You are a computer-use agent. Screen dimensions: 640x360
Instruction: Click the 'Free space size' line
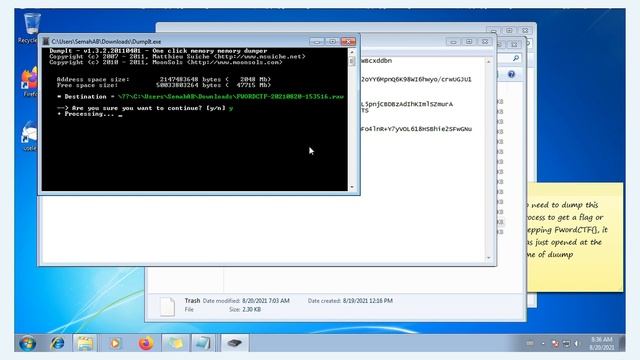pyautogui.click(x=164, y=85)
